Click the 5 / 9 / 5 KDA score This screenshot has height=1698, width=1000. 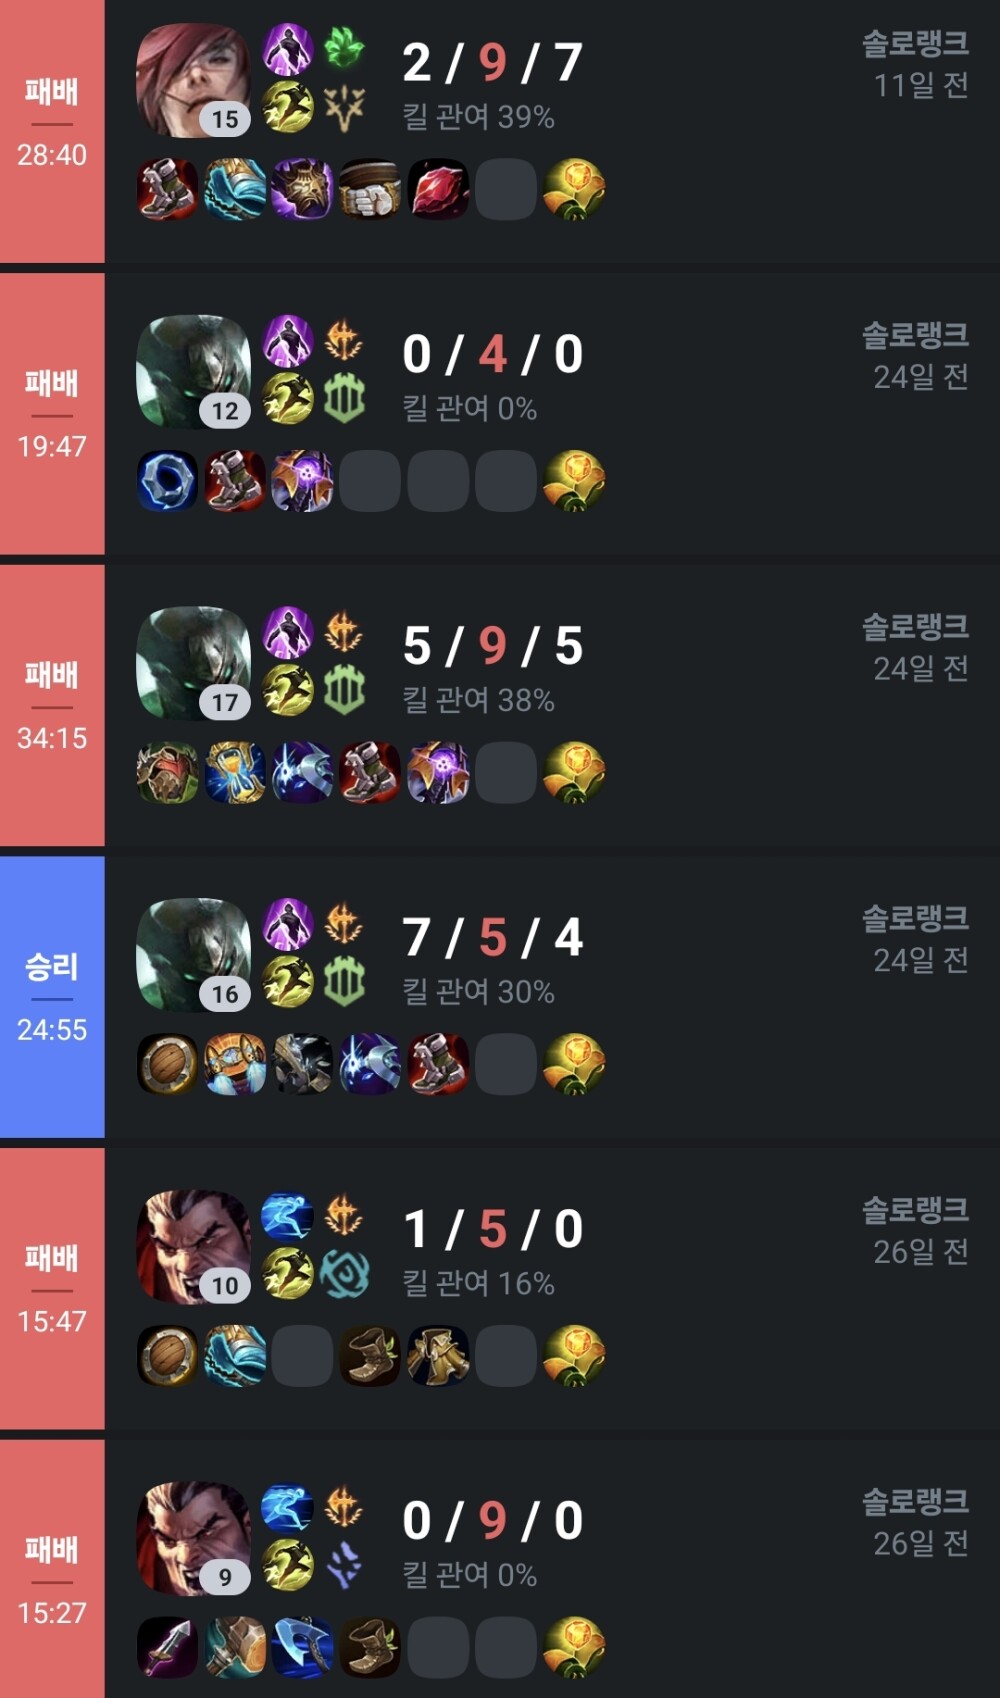click(x=493, y=645)
